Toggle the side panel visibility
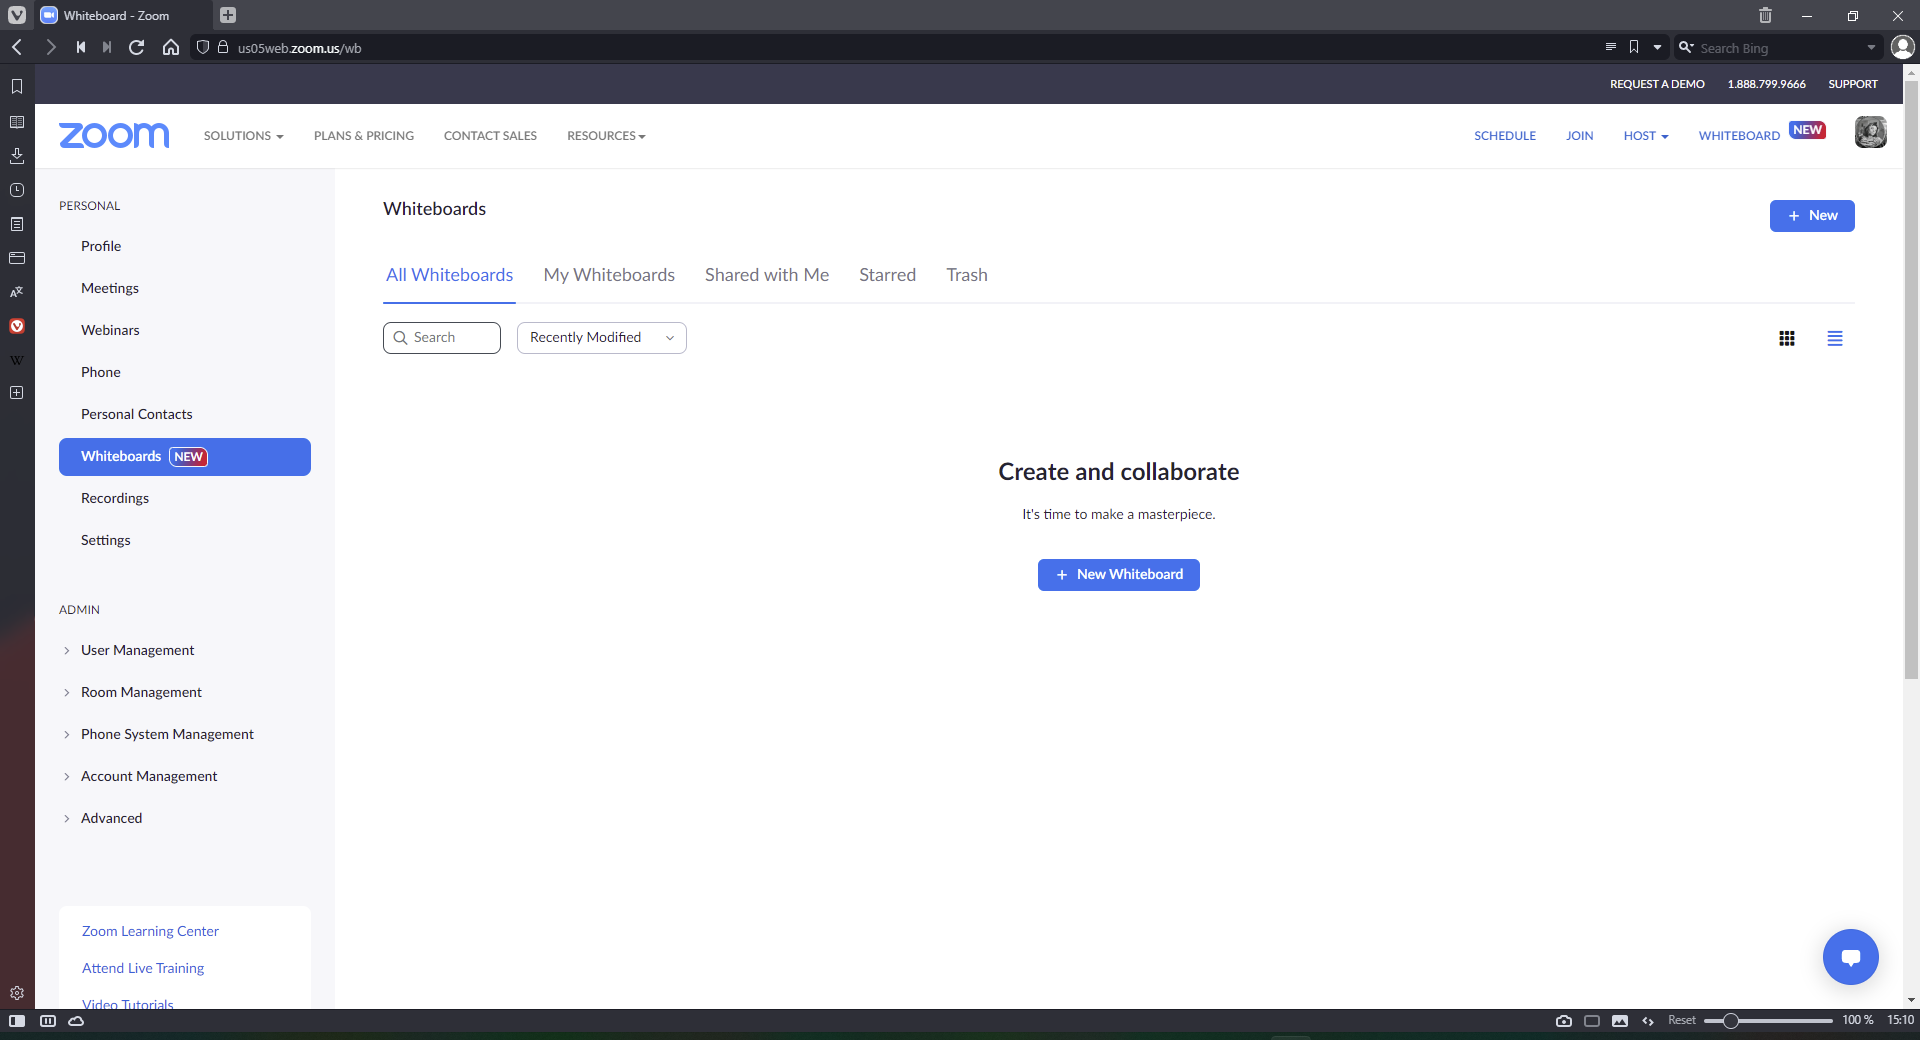This screenshot has height=1040, width=1920. 17,1021
